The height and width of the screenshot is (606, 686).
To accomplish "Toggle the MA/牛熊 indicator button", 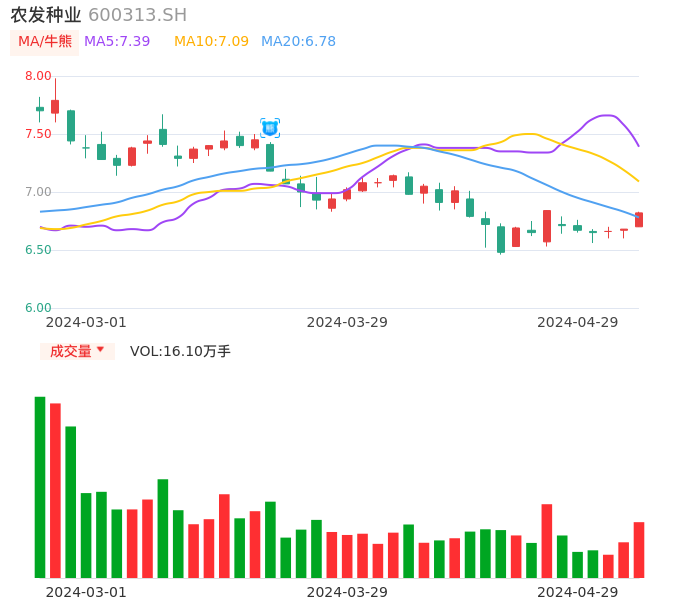I will click(45, 42).
